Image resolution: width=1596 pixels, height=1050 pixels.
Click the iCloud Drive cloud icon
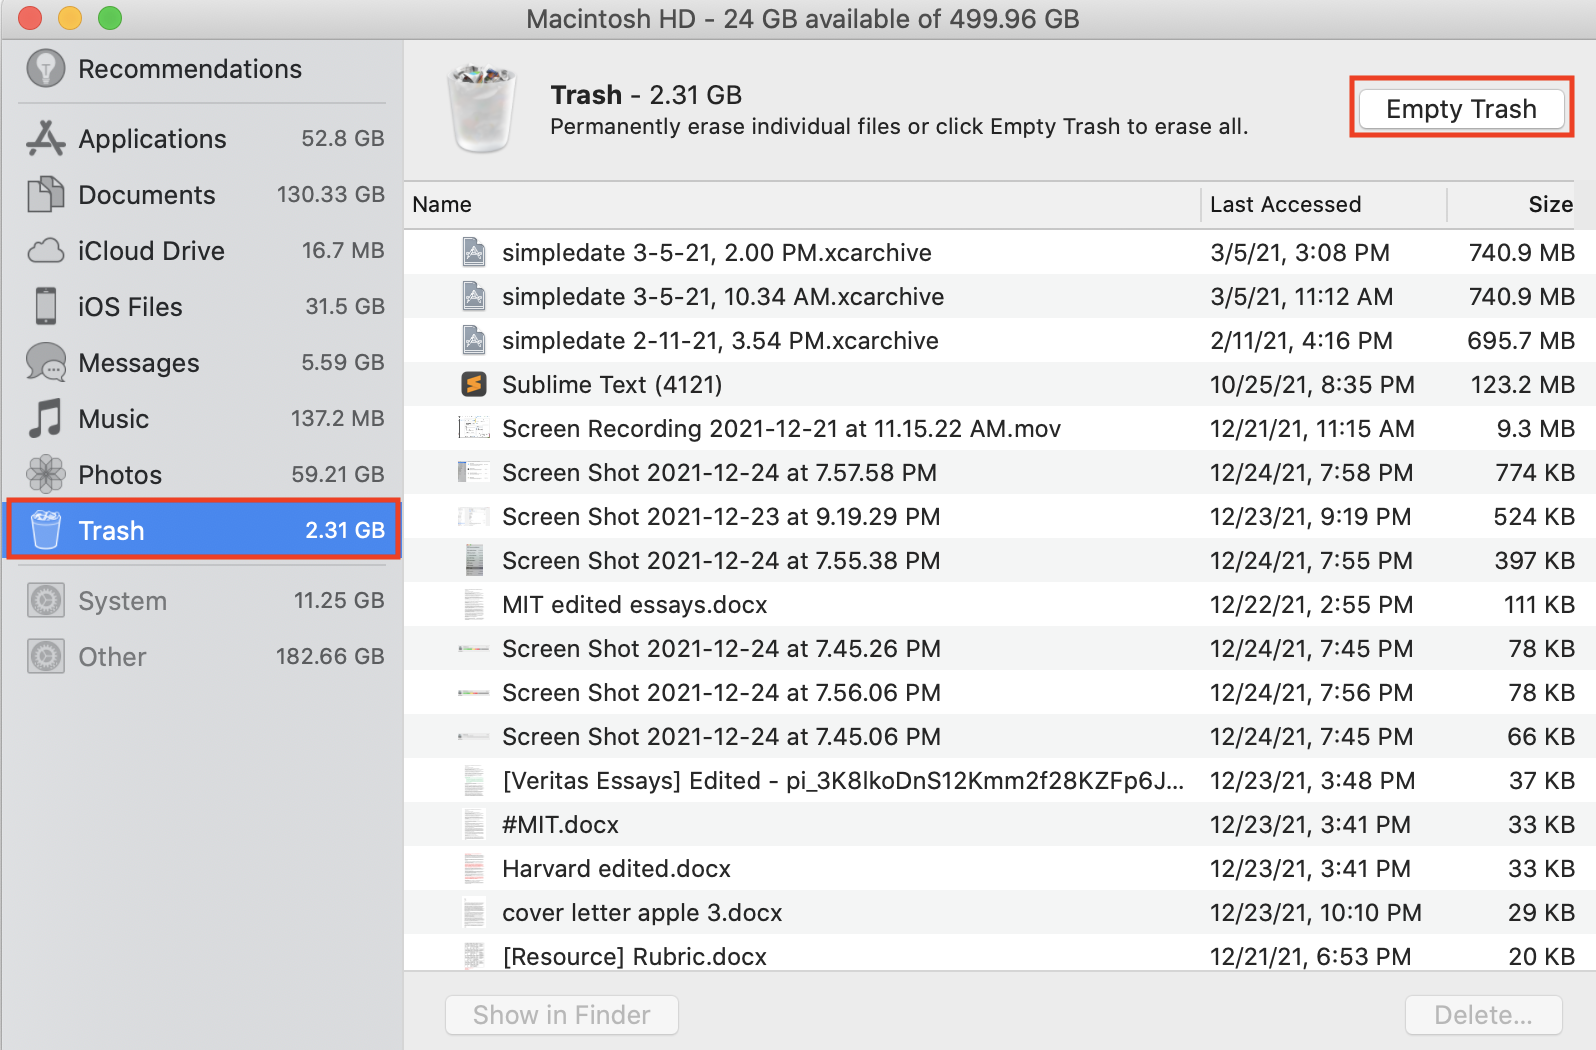(46, 250)
